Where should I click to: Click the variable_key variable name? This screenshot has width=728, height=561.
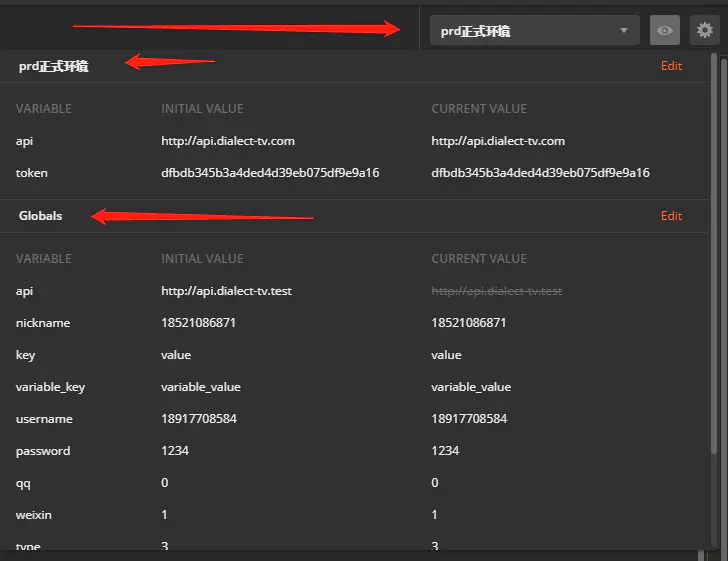coord(50,387)
